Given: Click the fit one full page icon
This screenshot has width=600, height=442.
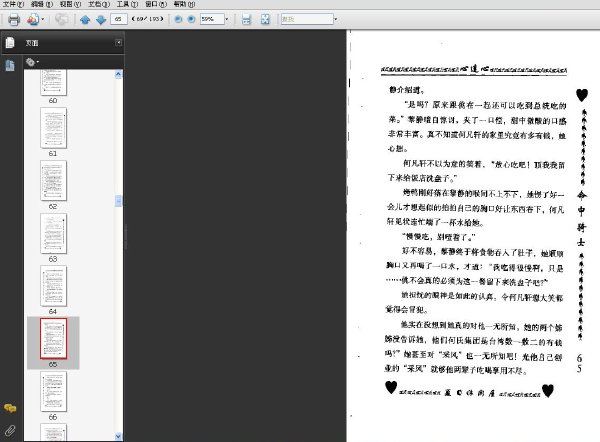Looking at the screenshot, I should pyautogui.click(x=265, y=19).
